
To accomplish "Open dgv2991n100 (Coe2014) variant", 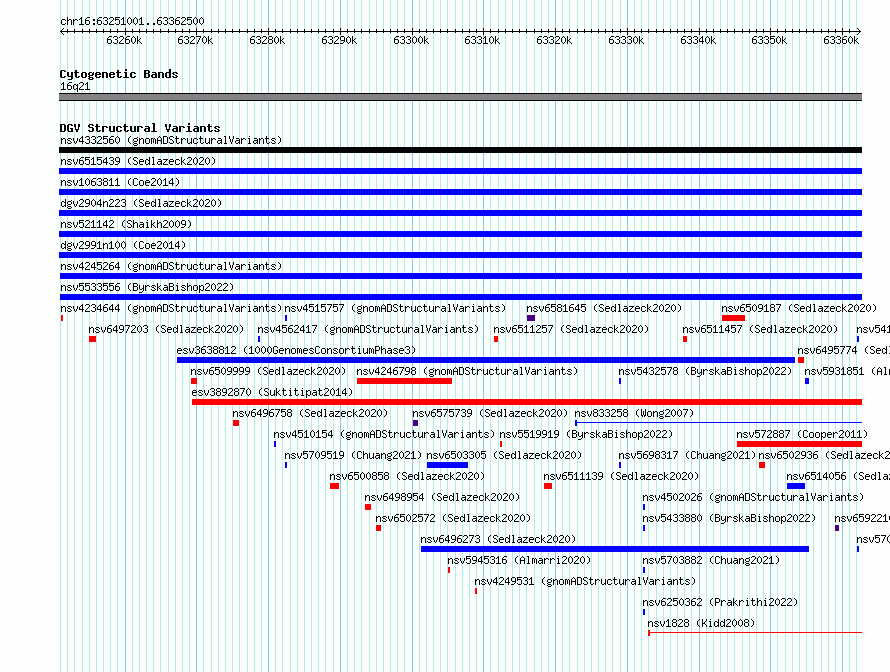I will click(x=123, y=245).
